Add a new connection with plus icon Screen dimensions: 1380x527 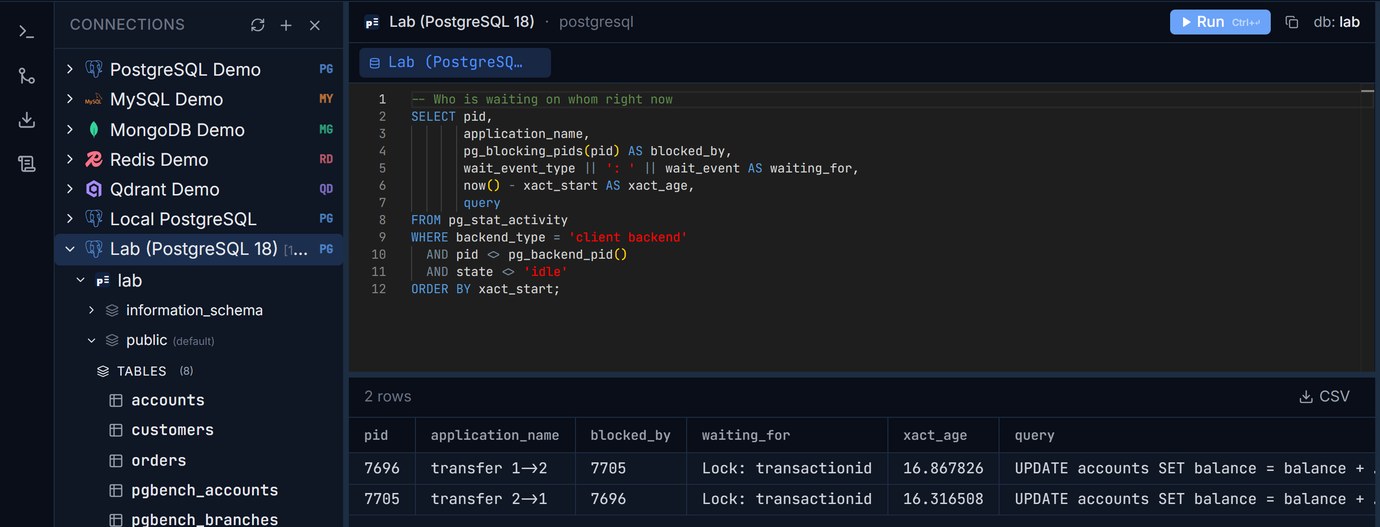tap(286, 25)
